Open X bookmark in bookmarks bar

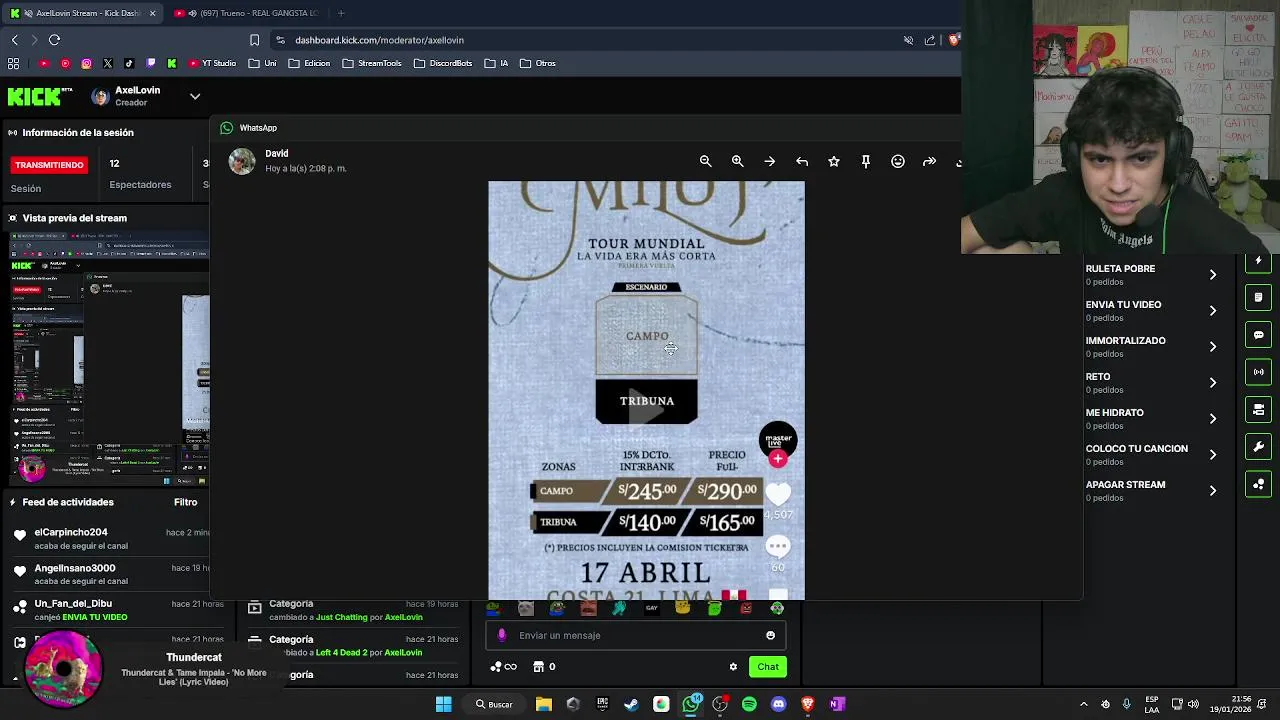(x=108, y=63)
